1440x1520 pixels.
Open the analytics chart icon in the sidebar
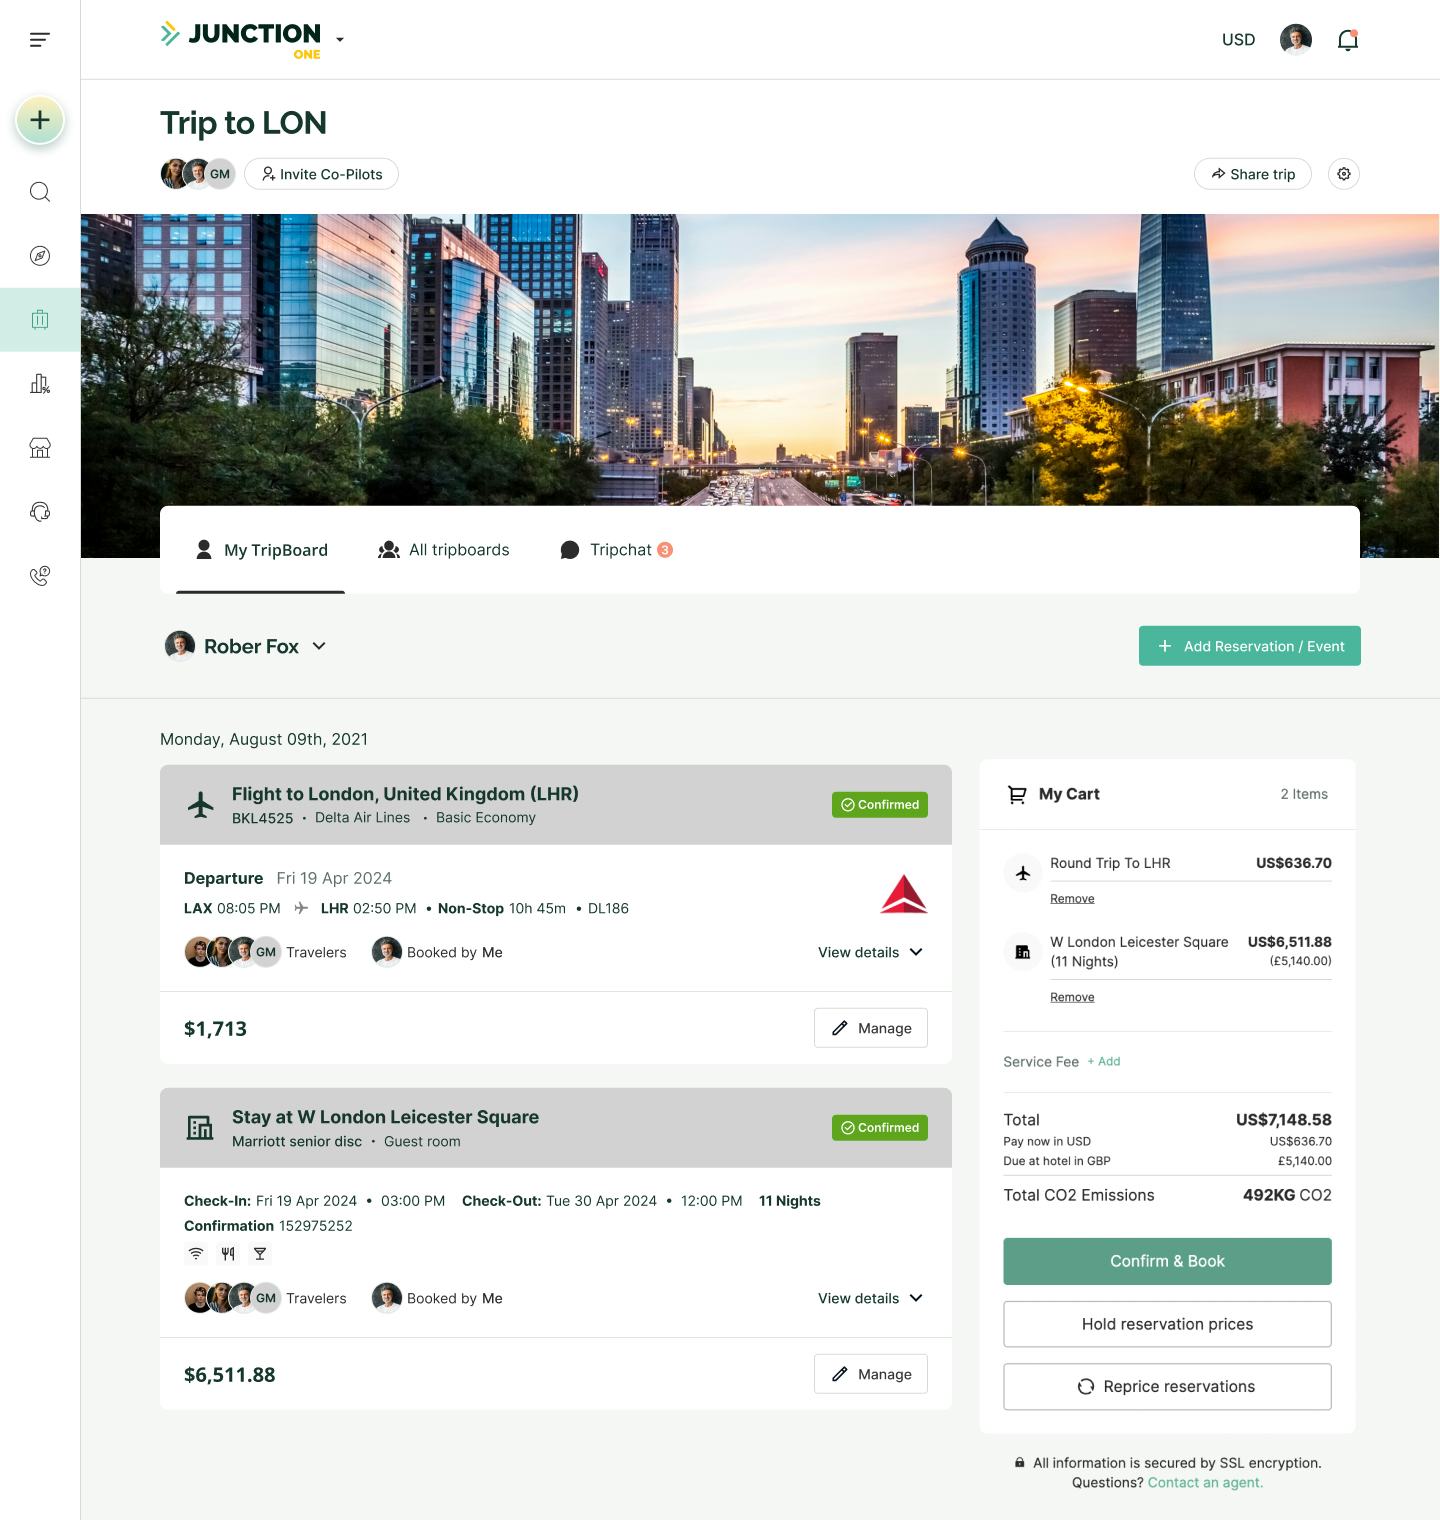pos(39,383)
